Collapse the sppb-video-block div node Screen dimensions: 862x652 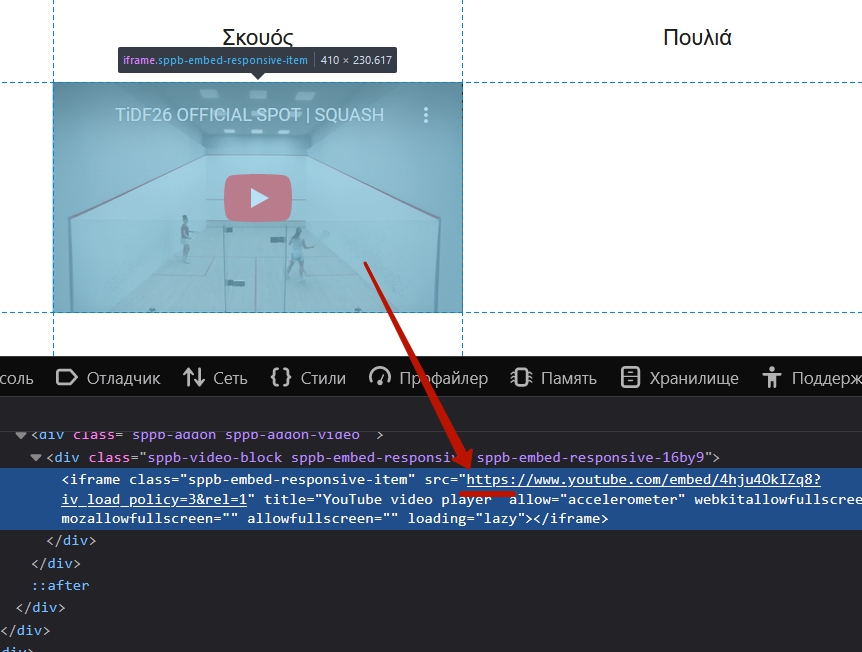click(37, 457)
